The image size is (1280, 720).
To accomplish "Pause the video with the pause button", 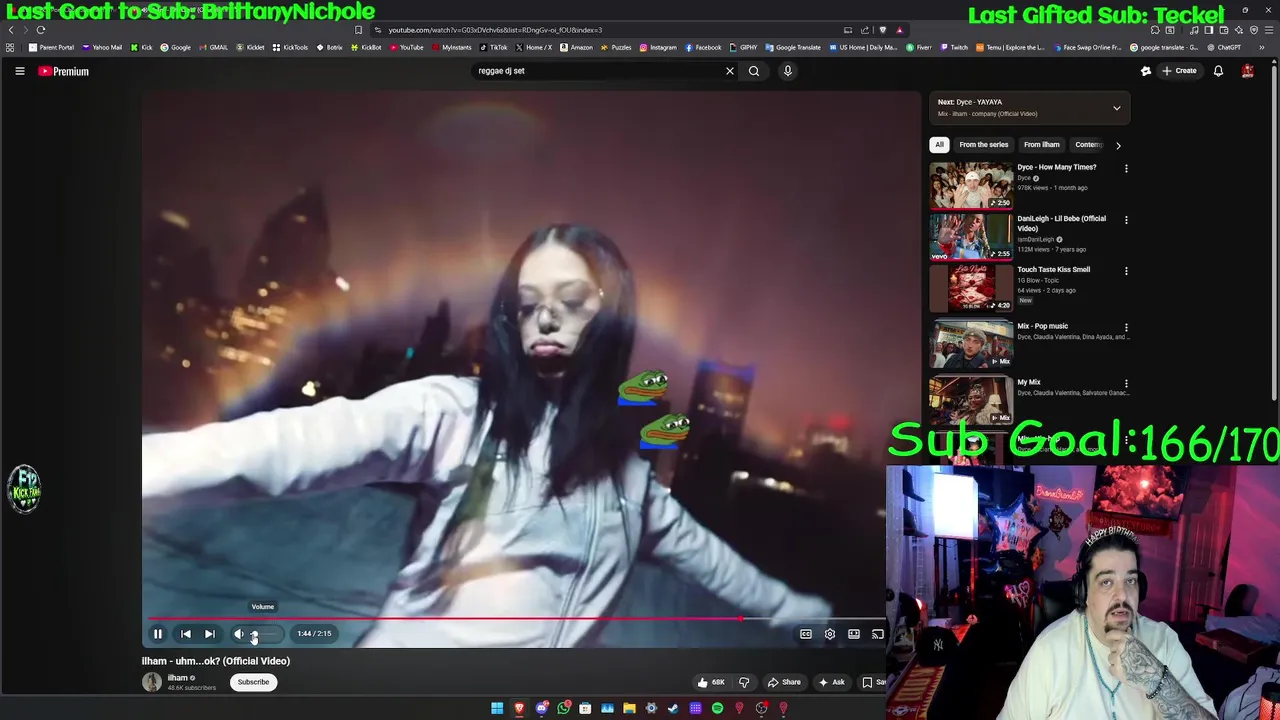I will click(158, 633).
